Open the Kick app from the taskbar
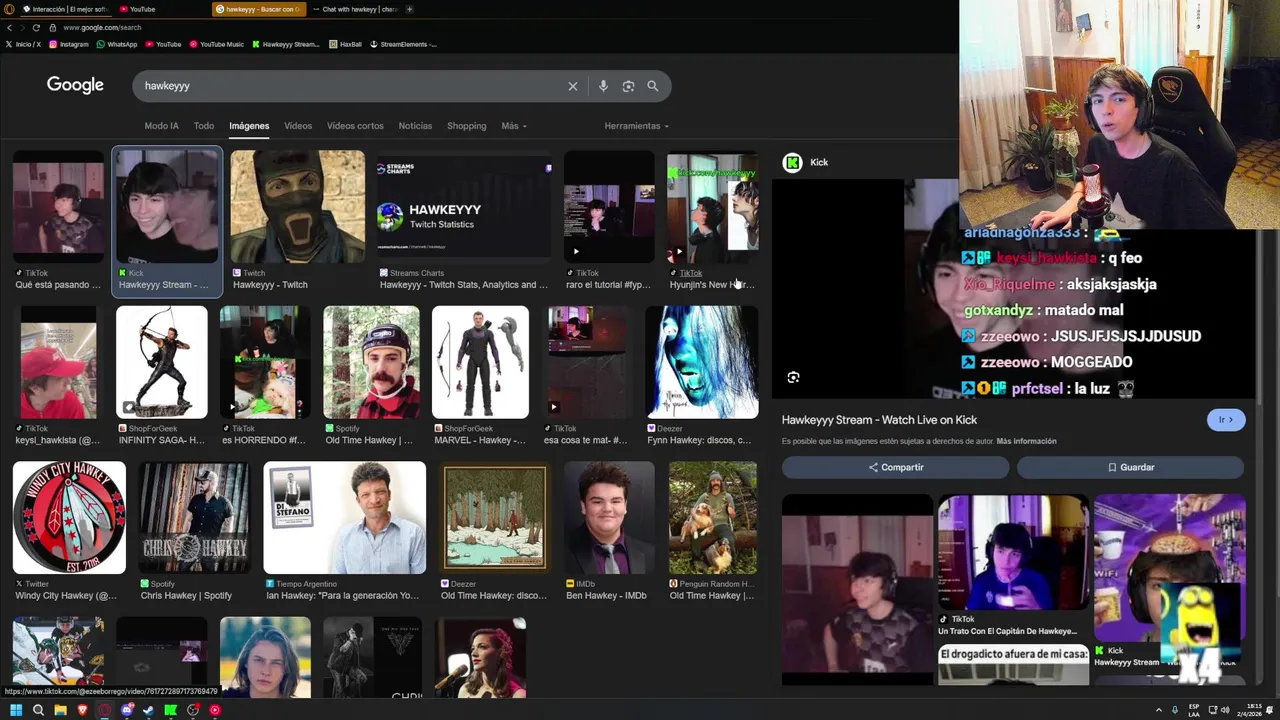Image resolution: width=1280 pixels, height=720 pixels. [x=171, y=710]
